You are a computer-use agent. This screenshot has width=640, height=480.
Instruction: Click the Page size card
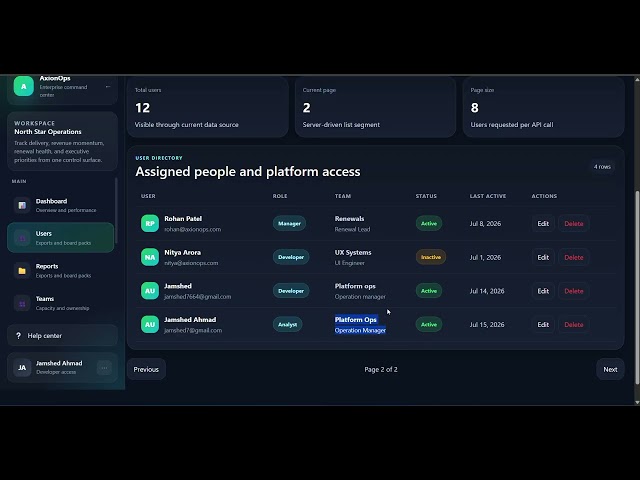click(x=543, y=107)
